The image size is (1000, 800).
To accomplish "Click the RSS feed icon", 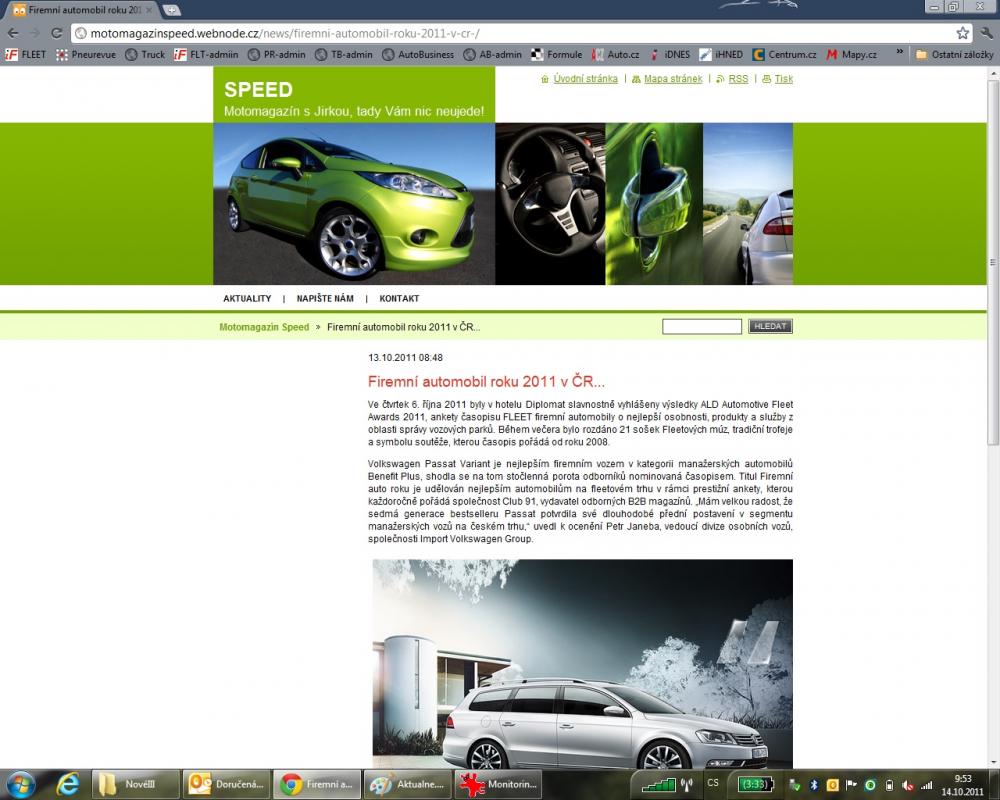I will point(720,79).
